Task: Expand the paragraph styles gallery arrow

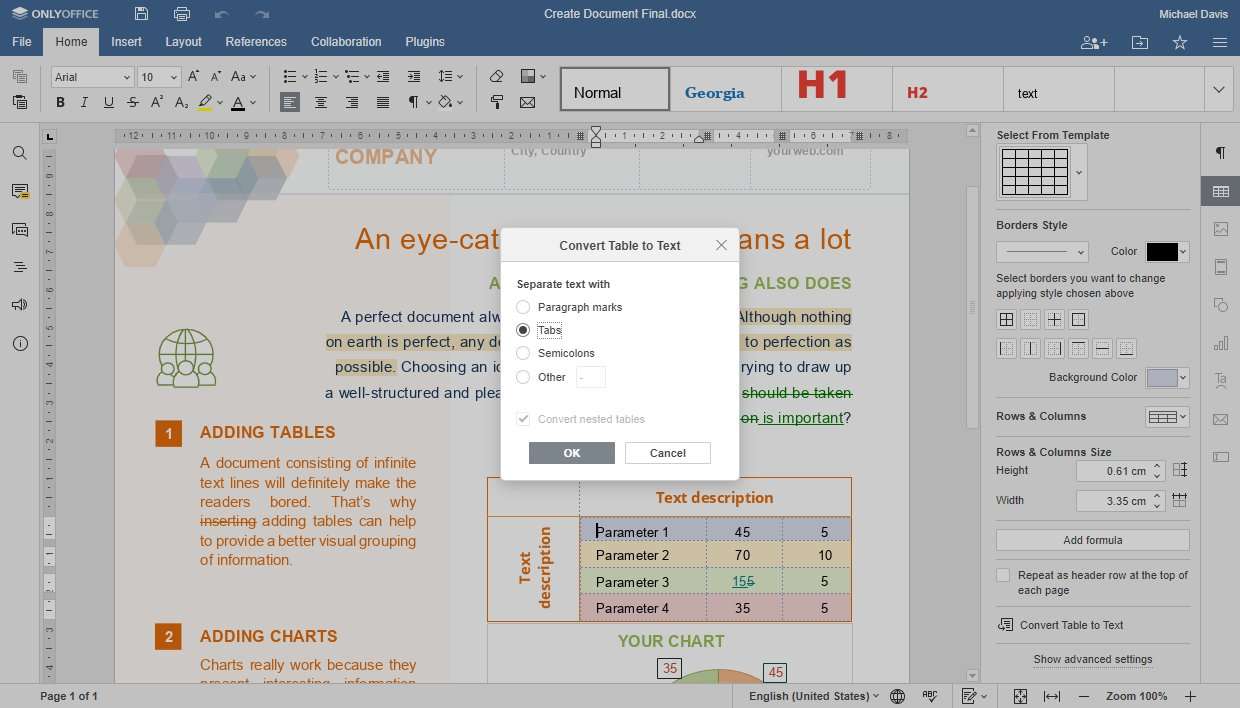Action: tap(1218, 90)
